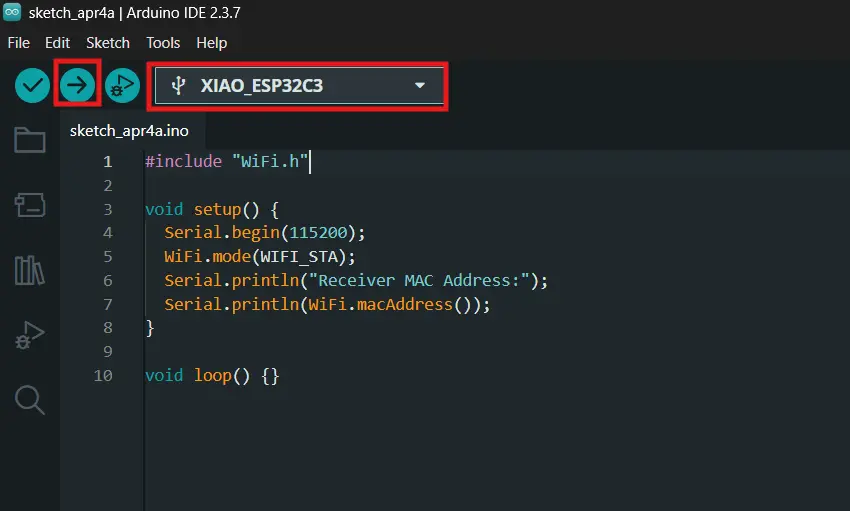Open the XIAO_ESP32C3 board selector
Image resolution: width=850 pixels, height=511 pixels.
pyautogui.click(x=299, y=86)
